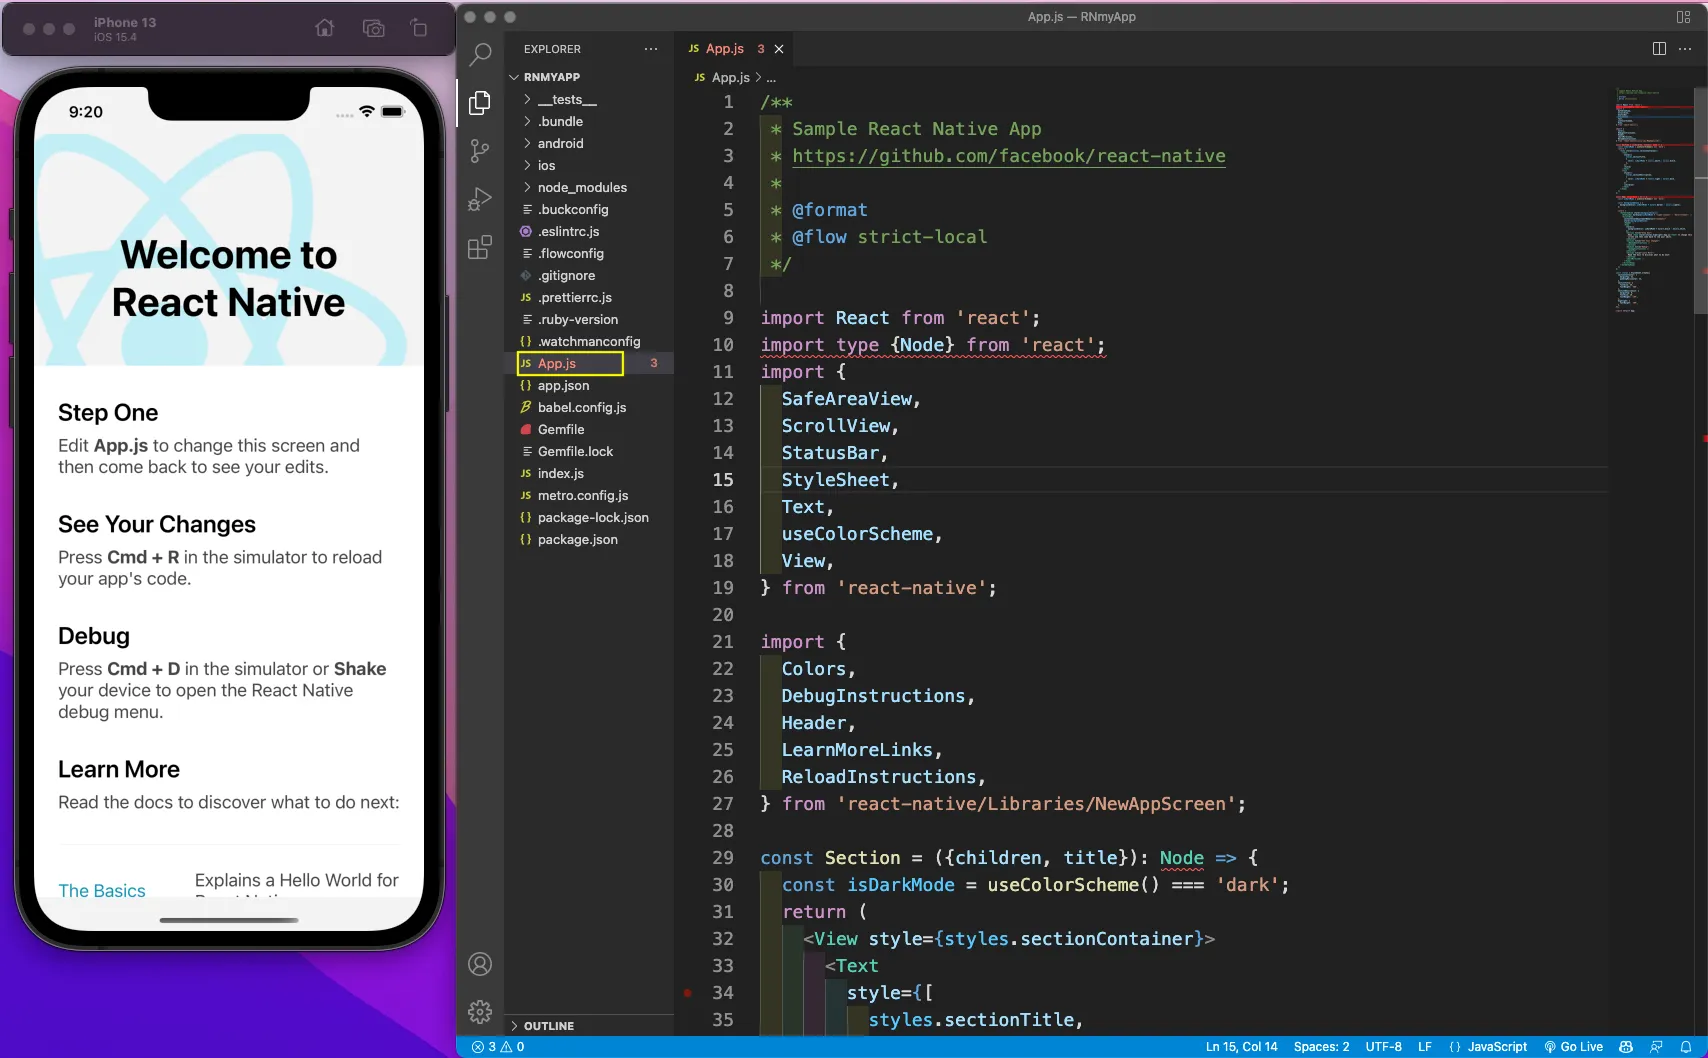Click line number 21 in gutter
Viewport: 1708px width, 1058px height.
click(x=723, y=642)
